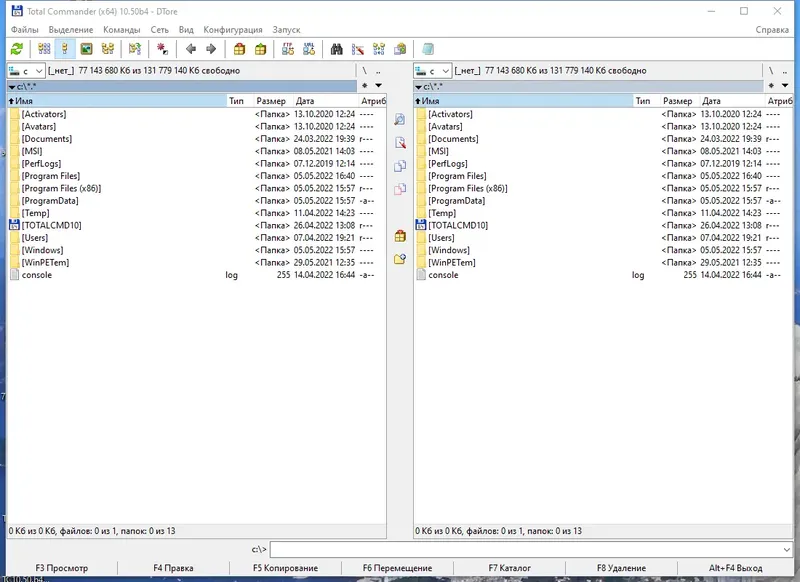
Task: Open the URL new FTP connection icon
Action: pos(309,49)
